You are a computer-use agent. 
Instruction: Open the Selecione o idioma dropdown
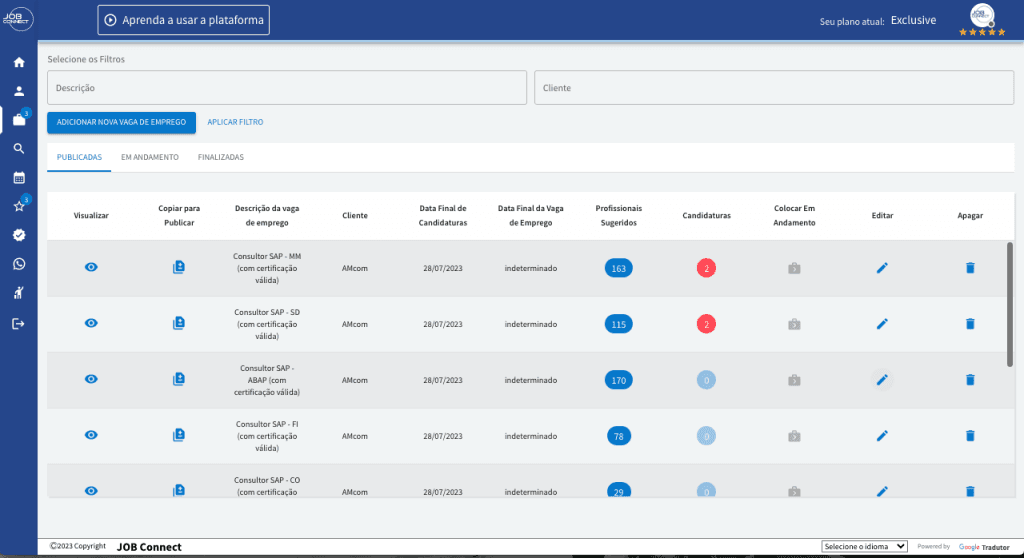[x=864, y=546]
